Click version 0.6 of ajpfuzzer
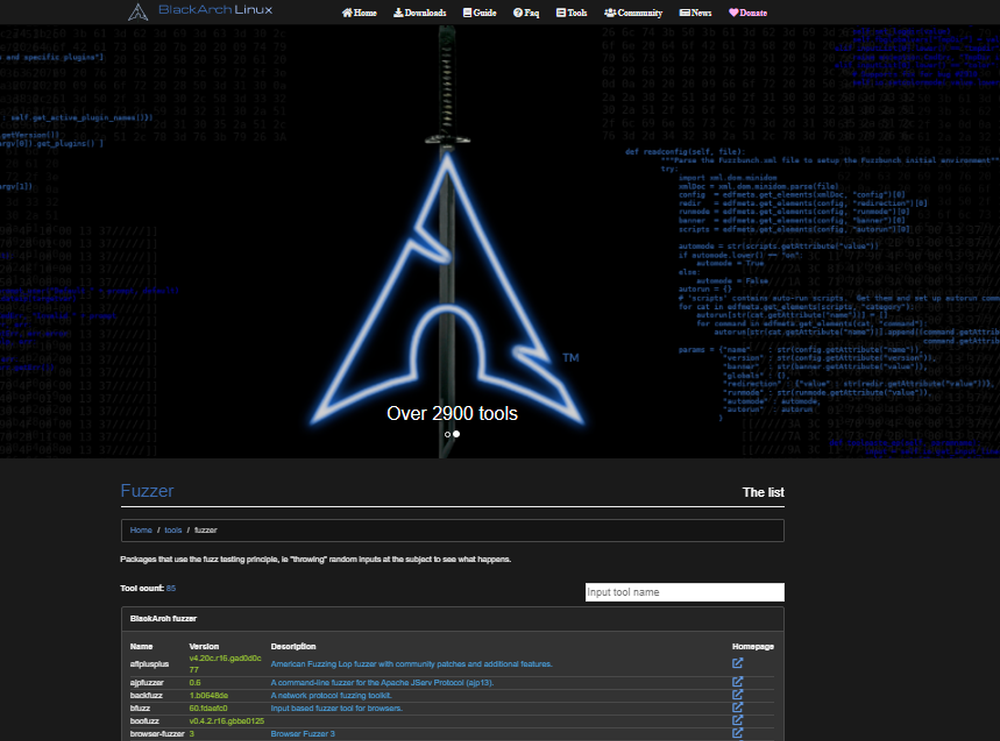Screen dimensions: 1000x741 click(x=195, y=682)
